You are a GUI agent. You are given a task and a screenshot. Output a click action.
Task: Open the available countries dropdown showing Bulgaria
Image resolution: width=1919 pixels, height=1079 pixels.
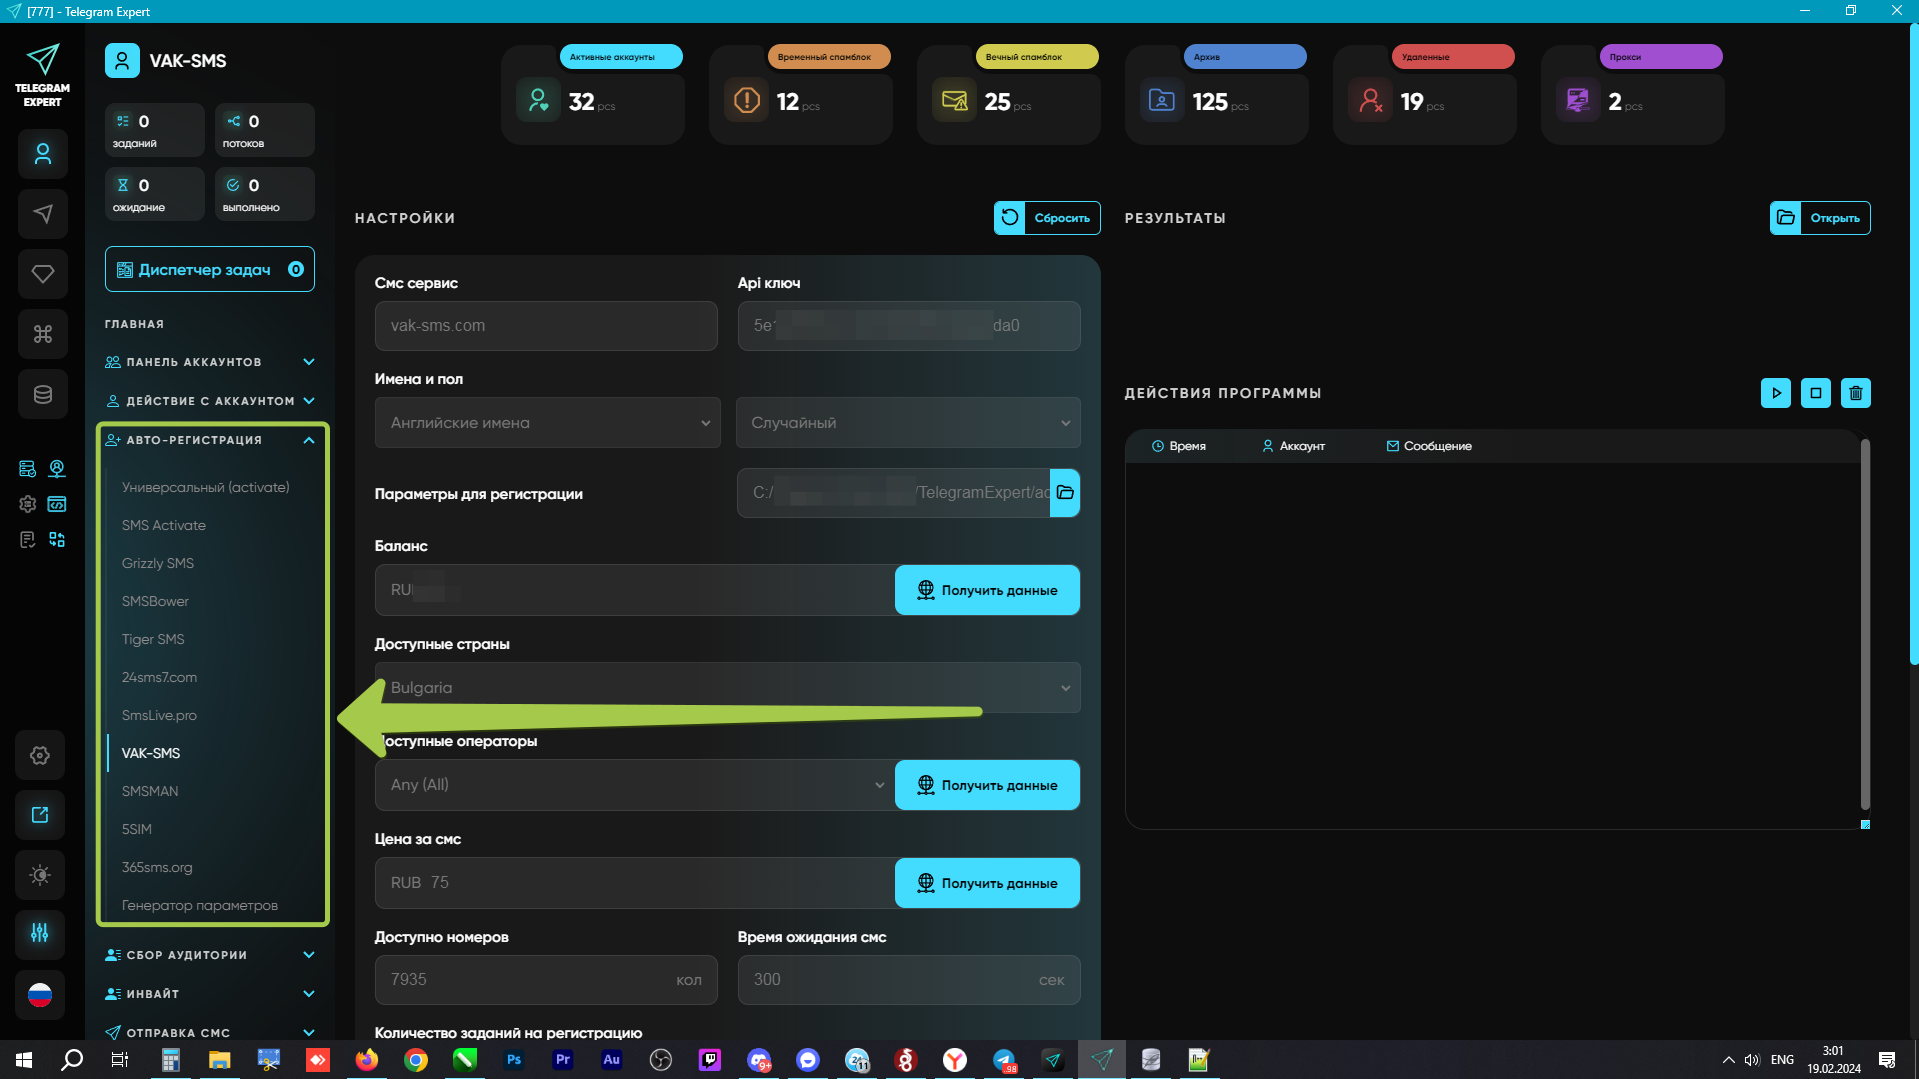[x=728, y=688]
